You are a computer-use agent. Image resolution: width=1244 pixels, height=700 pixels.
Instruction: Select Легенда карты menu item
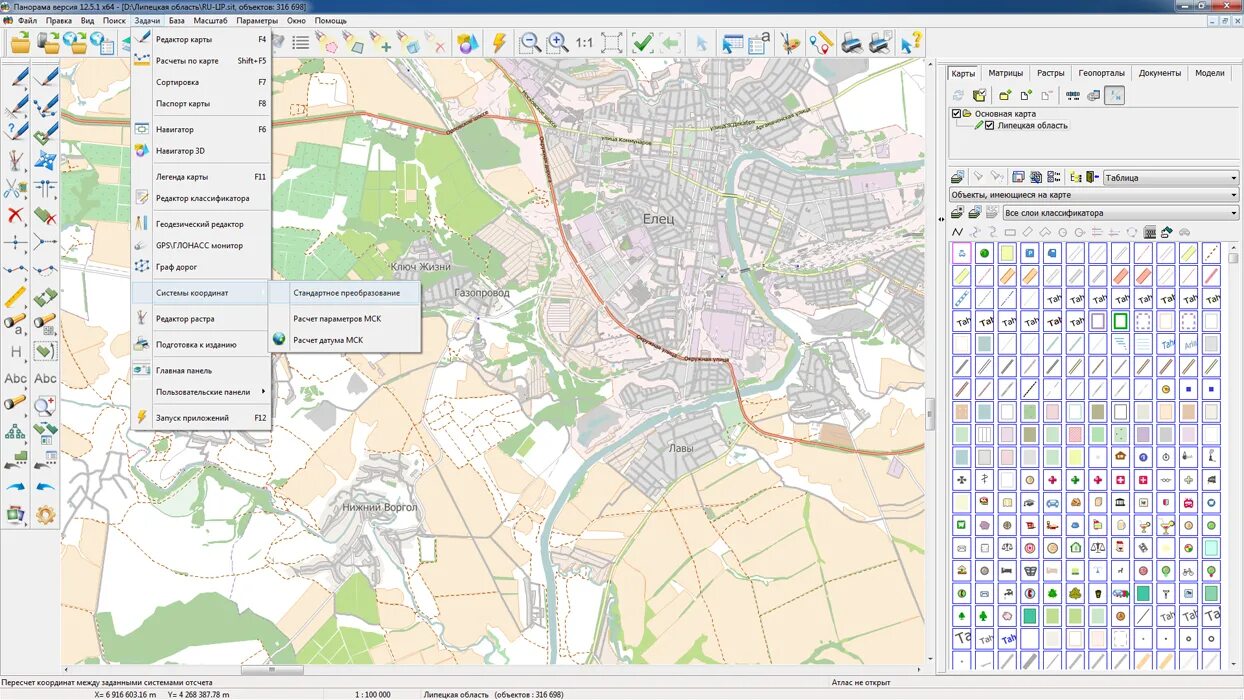coord(201,177)
